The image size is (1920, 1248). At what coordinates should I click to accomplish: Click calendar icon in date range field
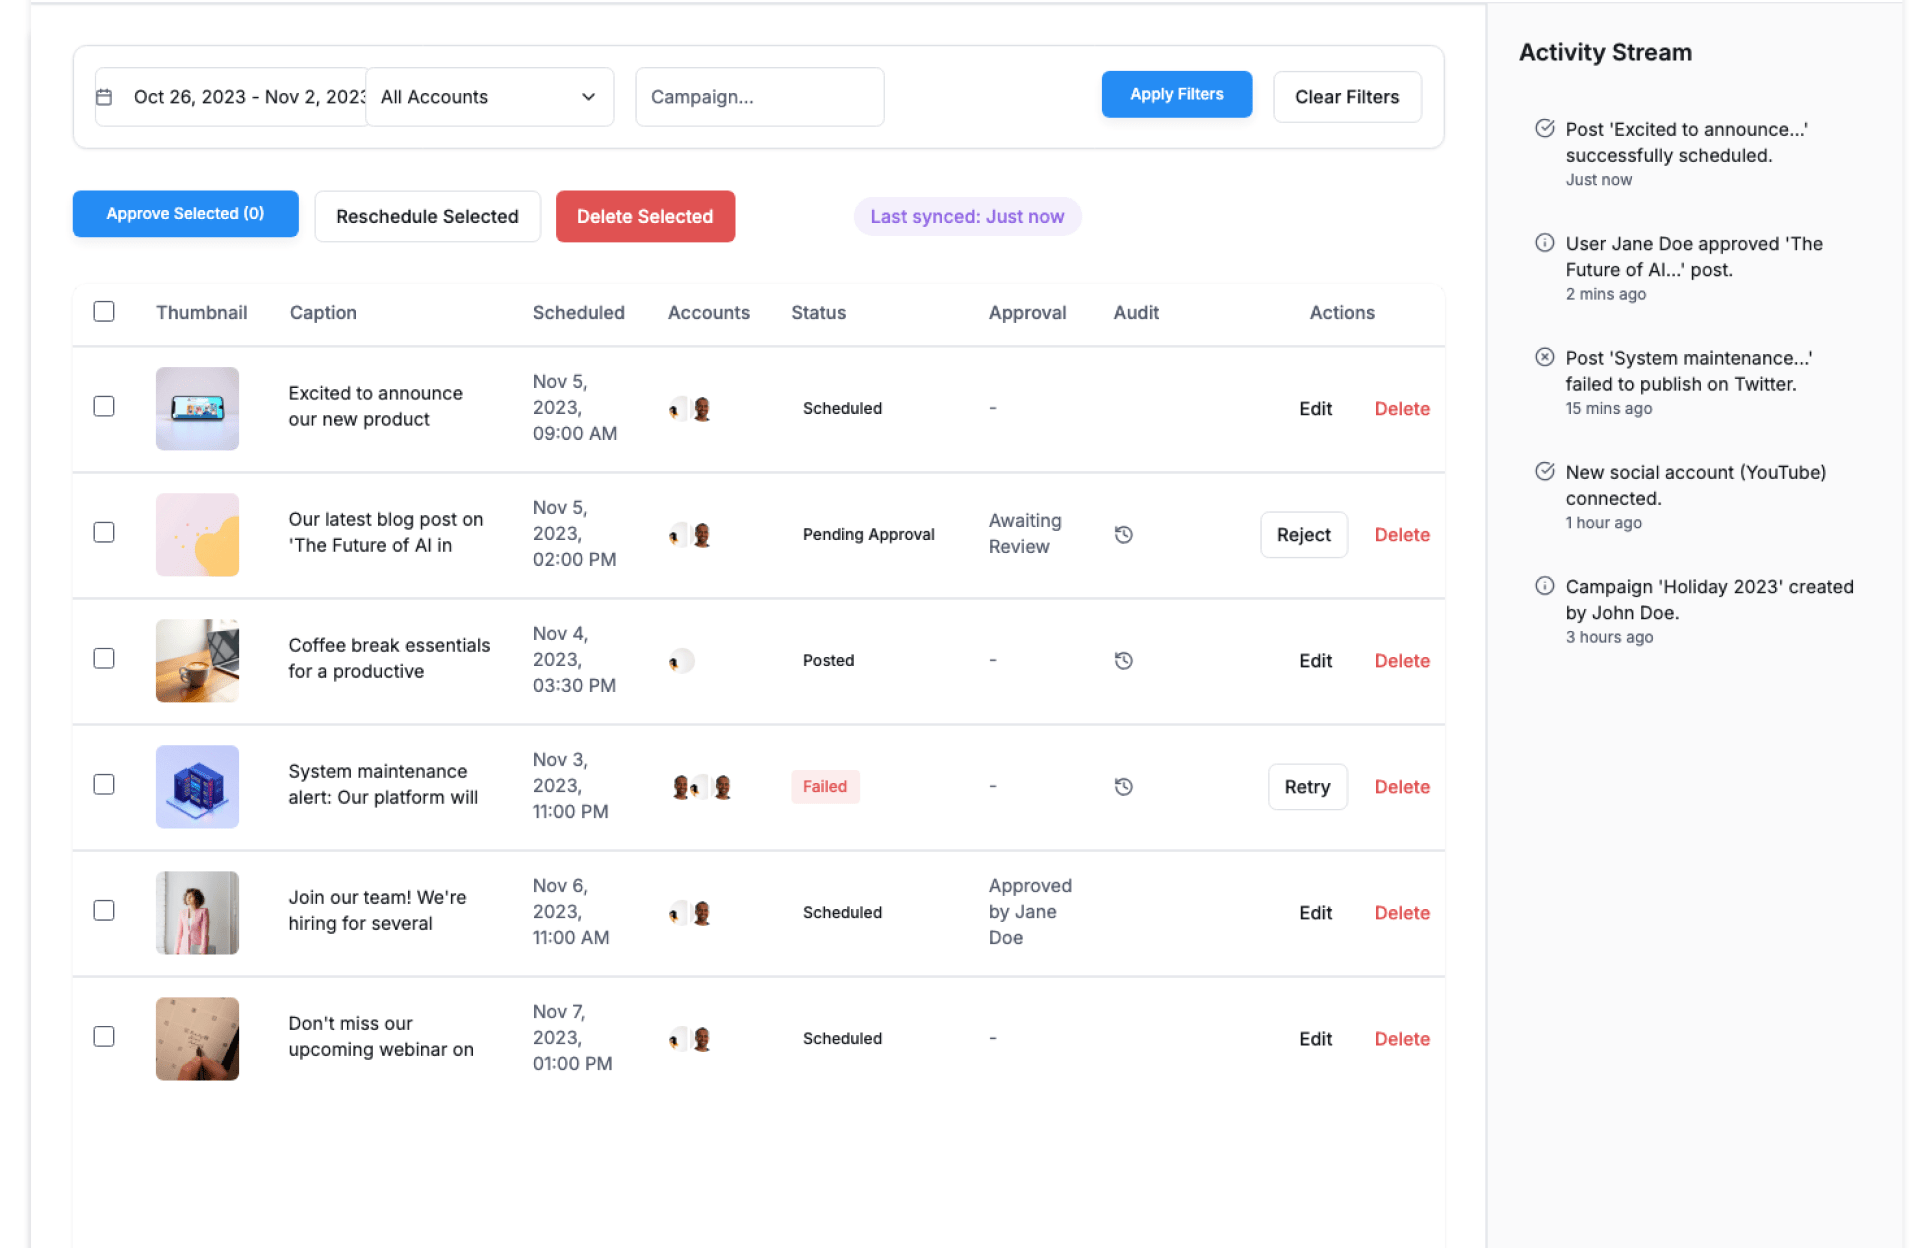click(104, 97)
